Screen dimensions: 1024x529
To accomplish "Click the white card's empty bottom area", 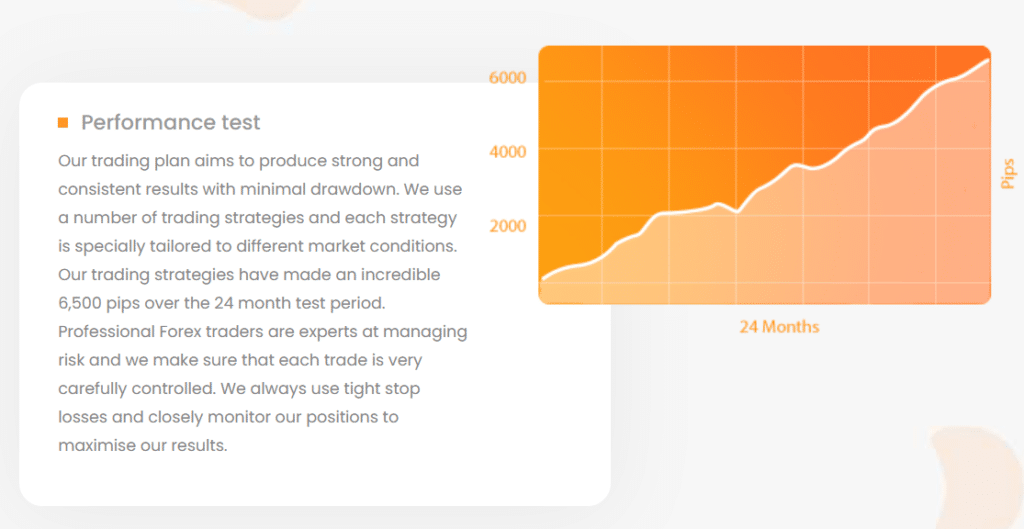I will pyautogui.click(x=315, y=481).
